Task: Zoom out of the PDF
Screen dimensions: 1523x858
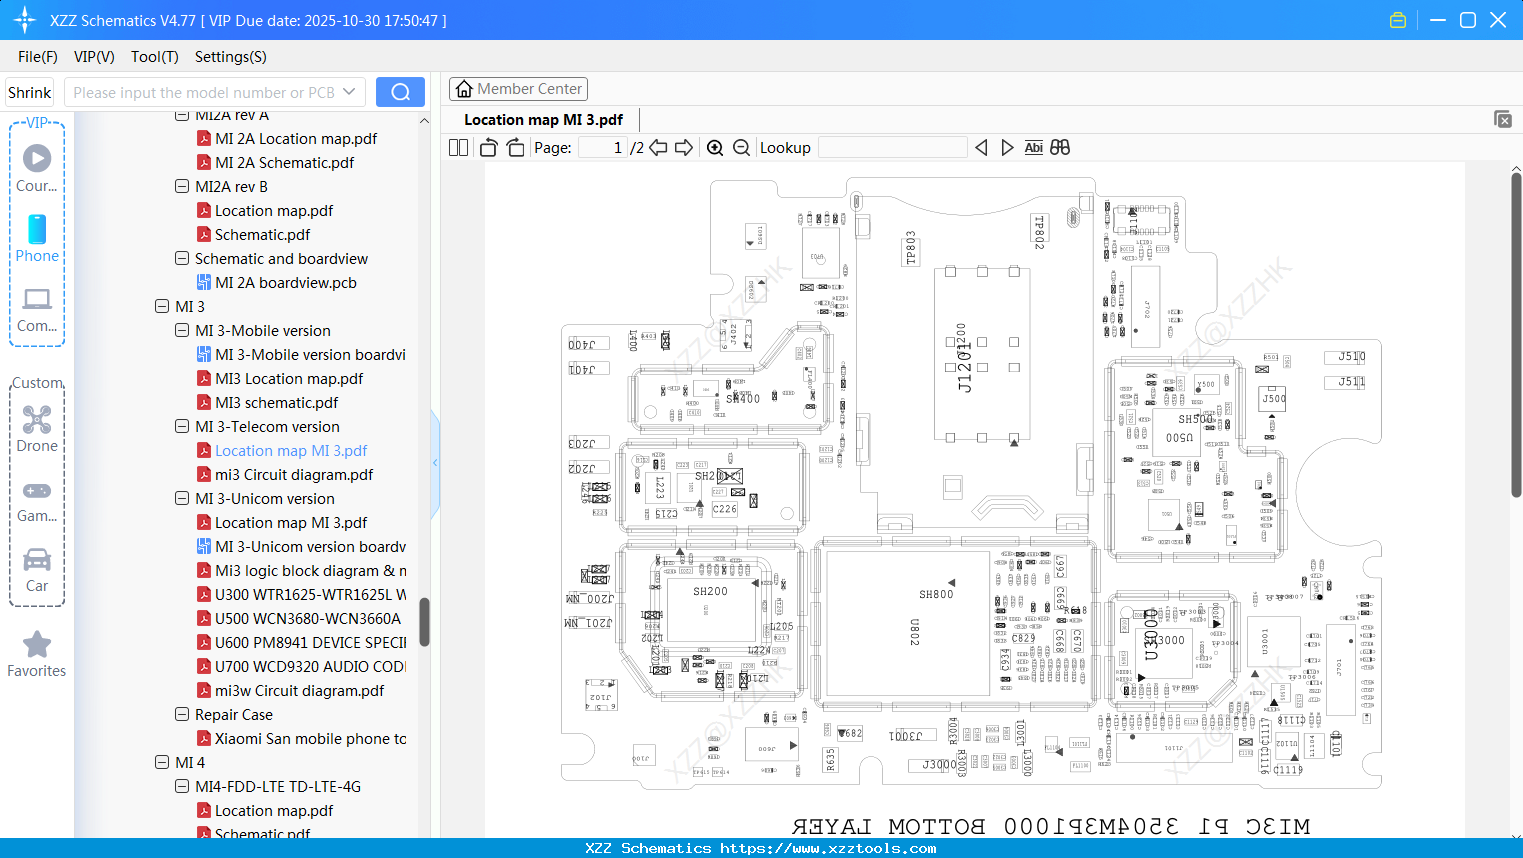Action: point(741,147)
